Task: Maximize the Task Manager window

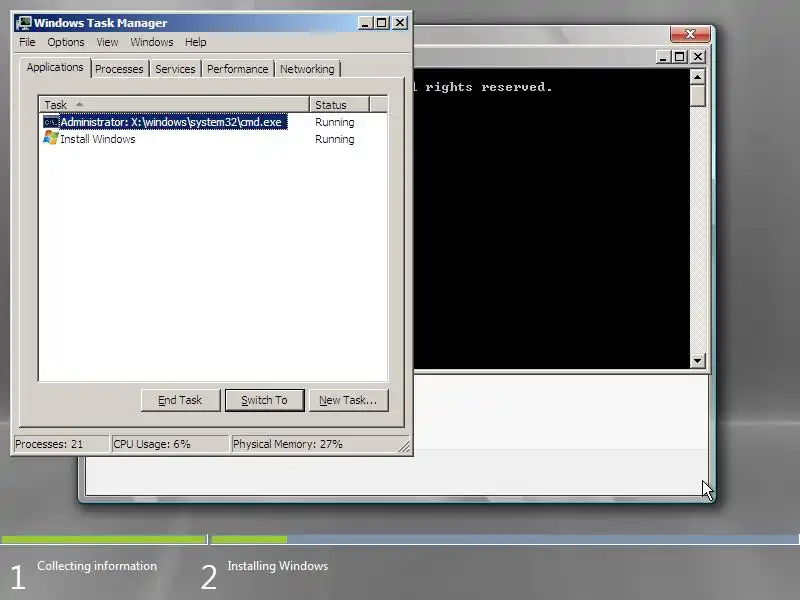Action: [x=382, y=23]
